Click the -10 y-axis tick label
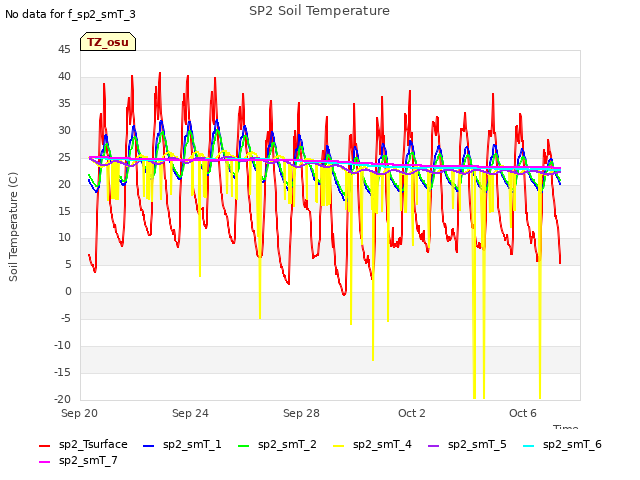 coord(62,346)
